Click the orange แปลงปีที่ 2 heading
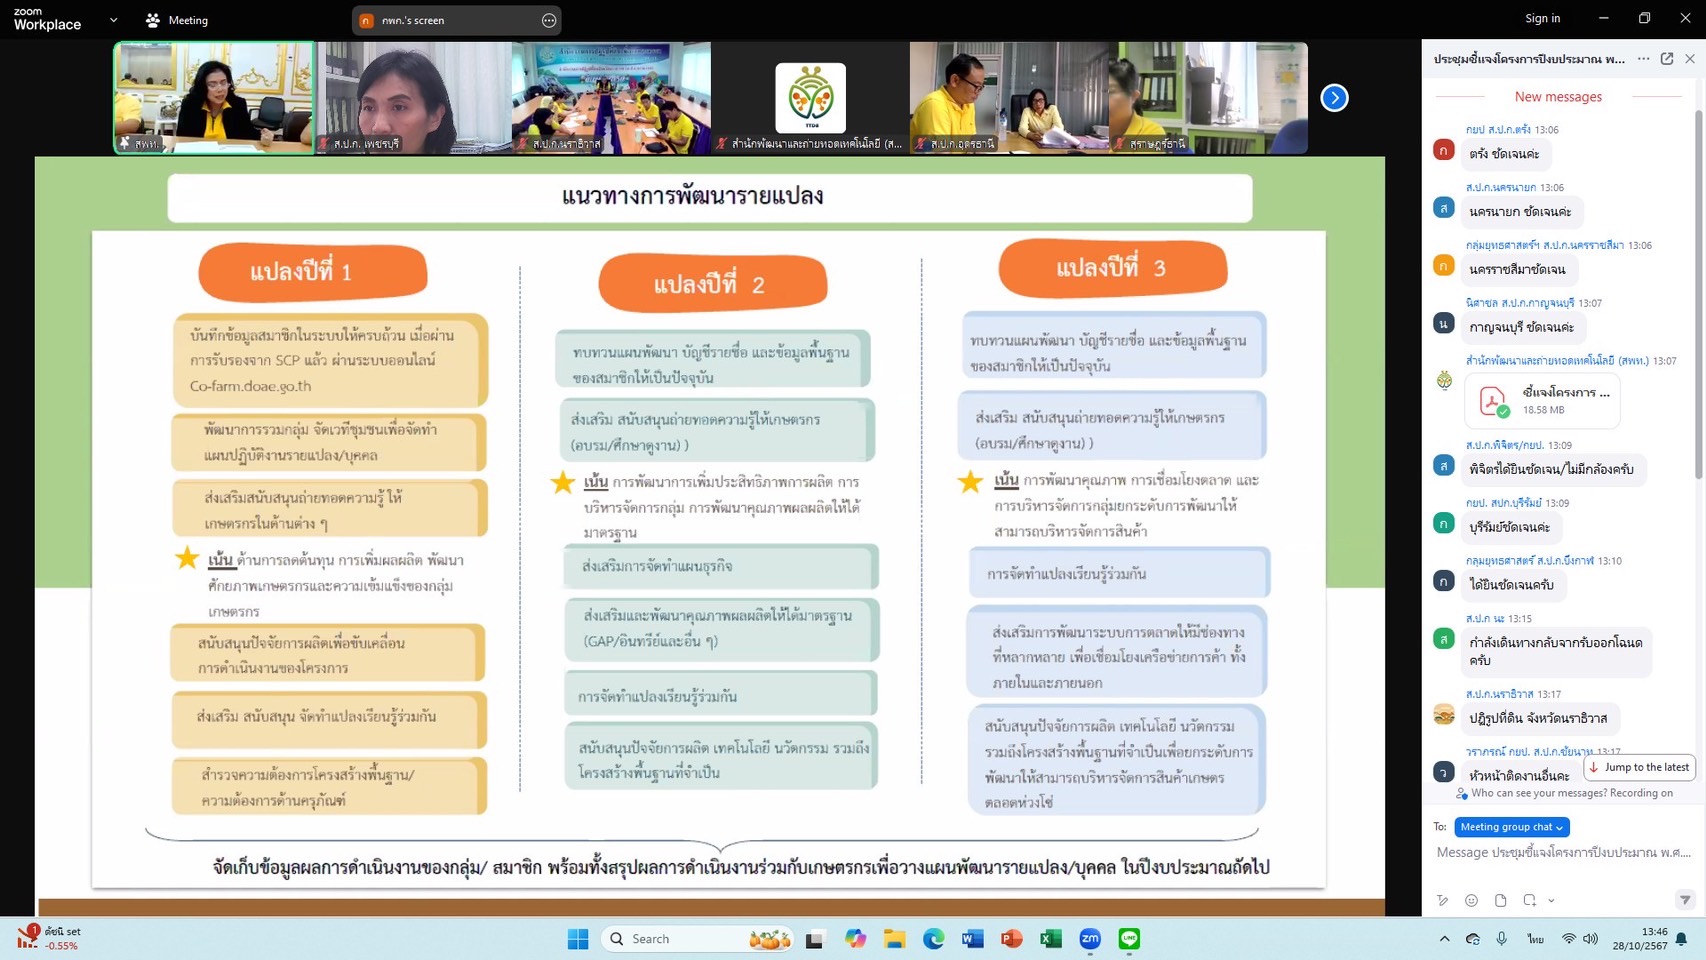 (x=712, y=283)
